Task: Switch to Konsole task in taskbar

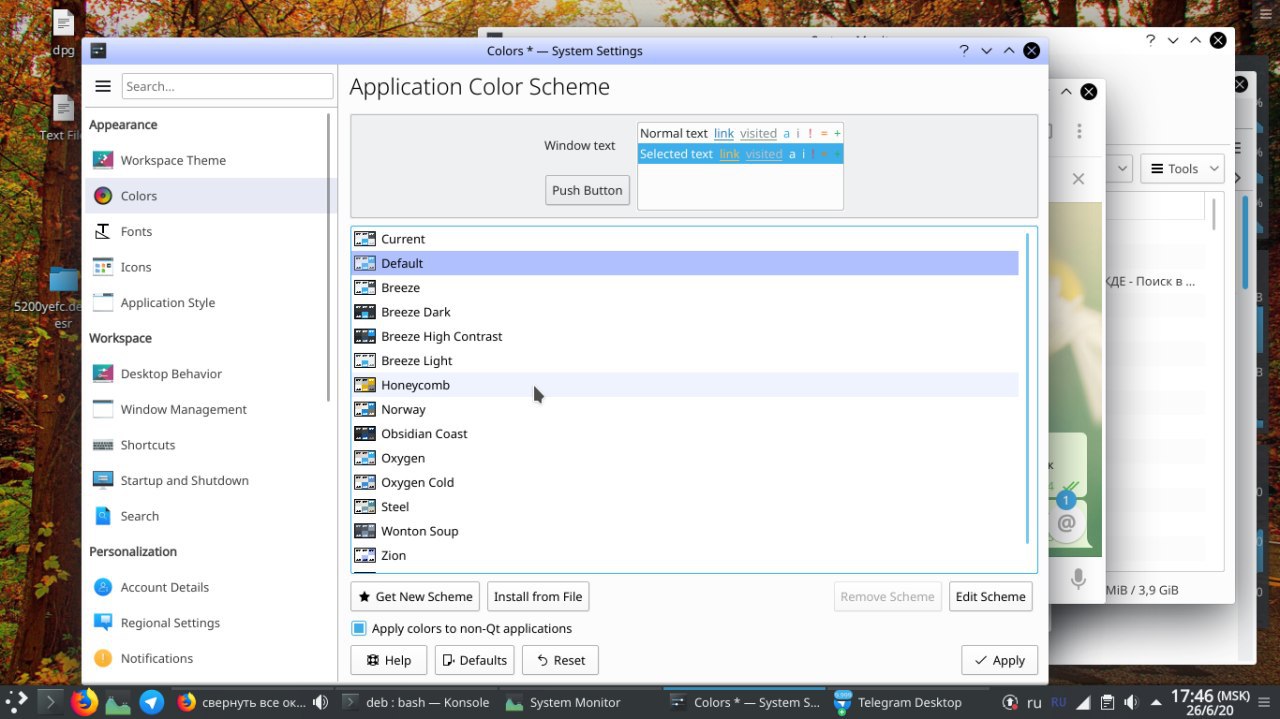Action: coord(416,702)
